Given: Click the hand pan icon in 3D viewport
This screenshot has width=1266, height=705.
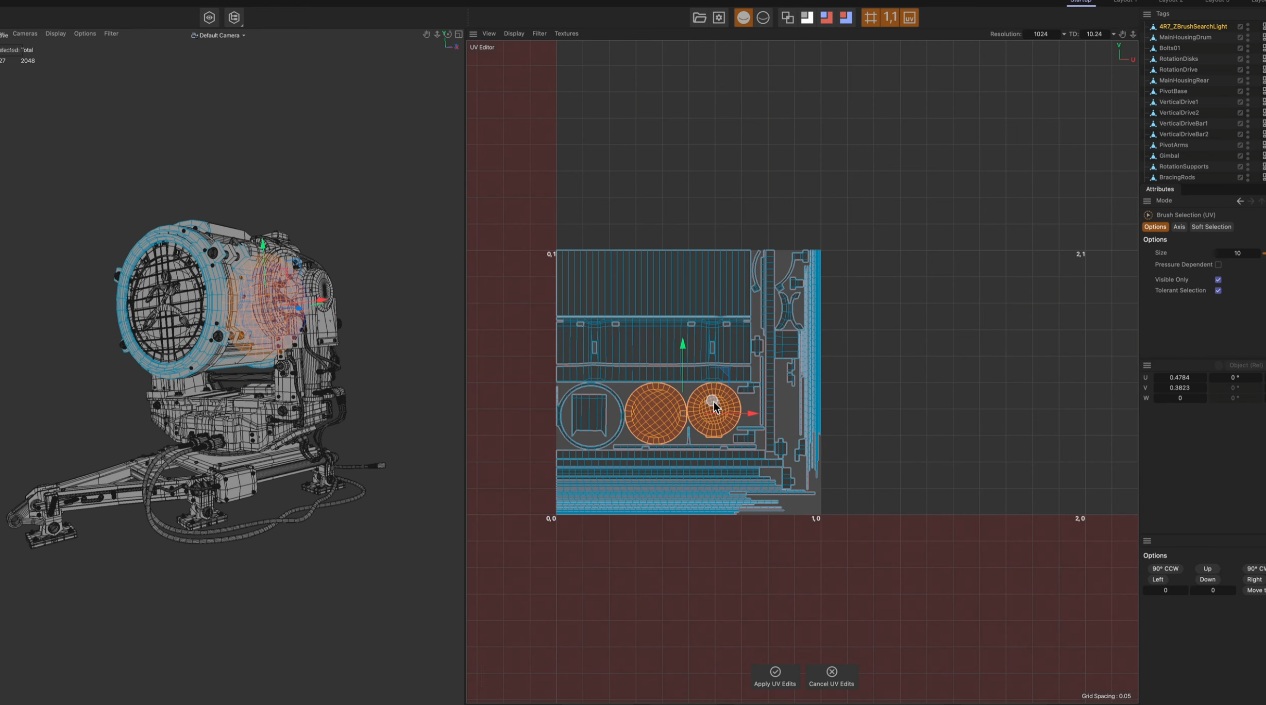Looking at the screenshot, I should tap(426, 34).
